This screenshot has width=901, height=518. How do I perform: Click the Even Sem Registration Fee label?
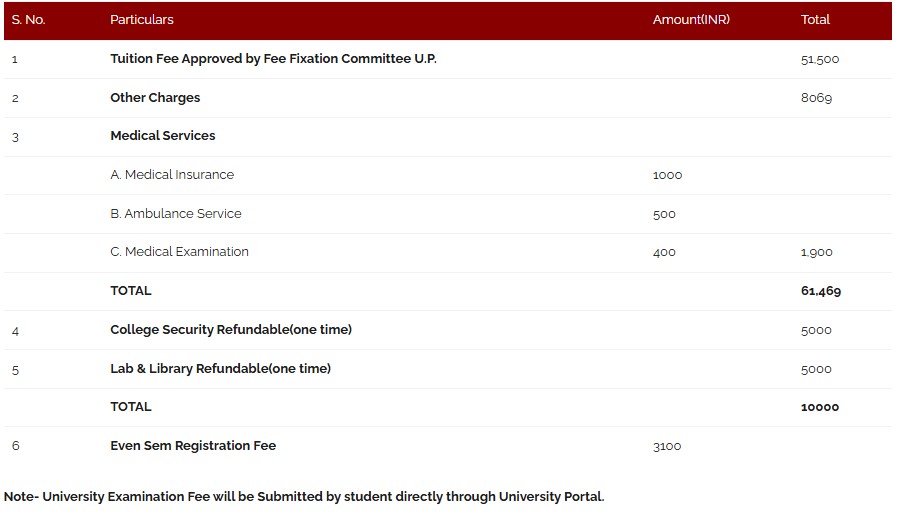click(x=193, y=446)
